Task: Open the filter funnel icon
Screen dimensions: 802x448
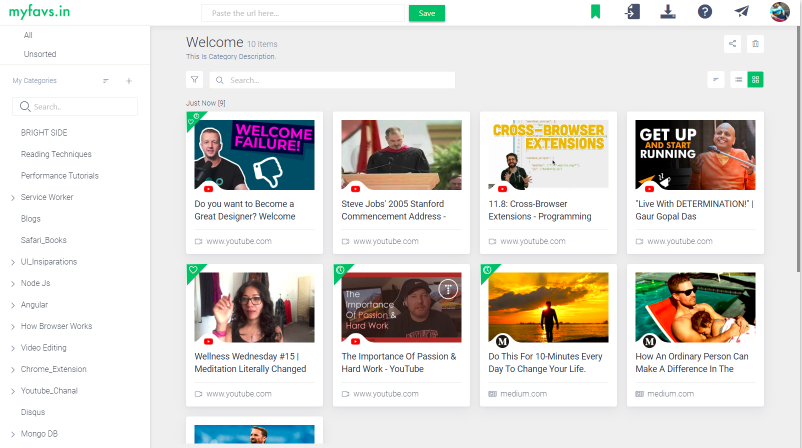Action: (194, 80)
